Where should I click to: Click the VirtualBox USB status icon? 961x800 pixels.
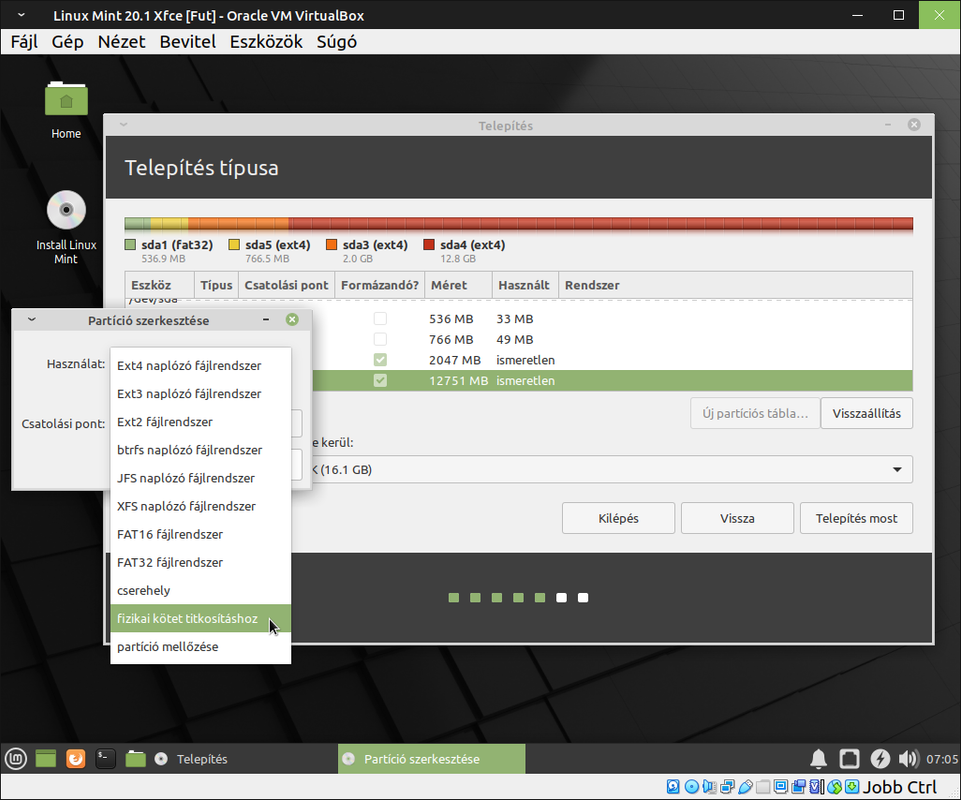click(x=745, y=787)
